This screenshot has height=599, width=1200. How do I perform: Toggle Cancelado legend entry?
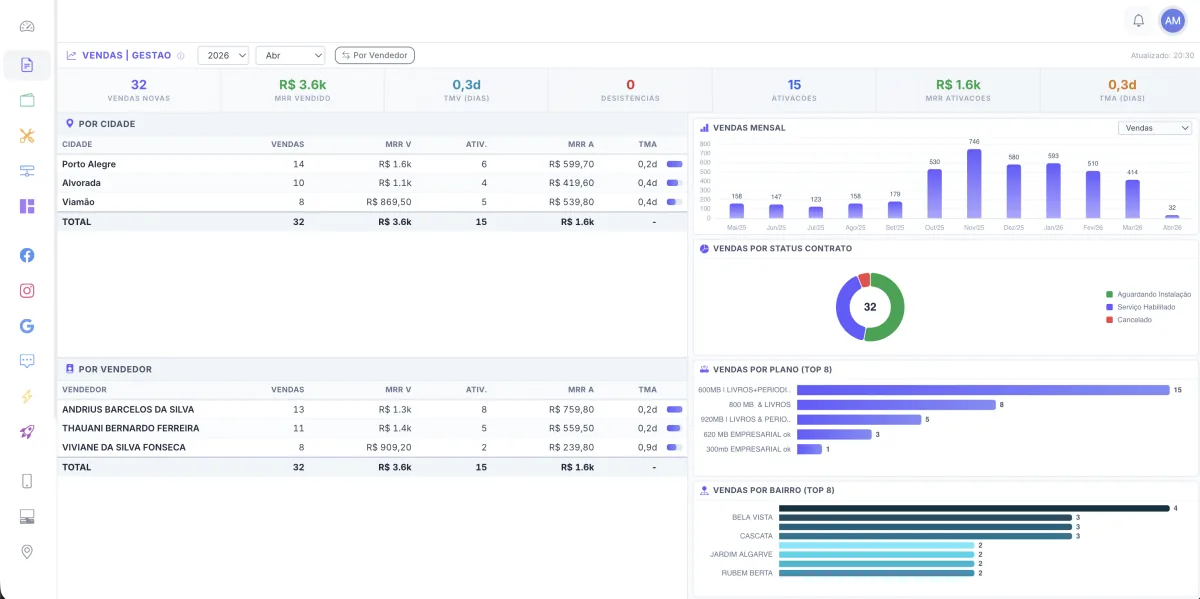point(1129,319)
